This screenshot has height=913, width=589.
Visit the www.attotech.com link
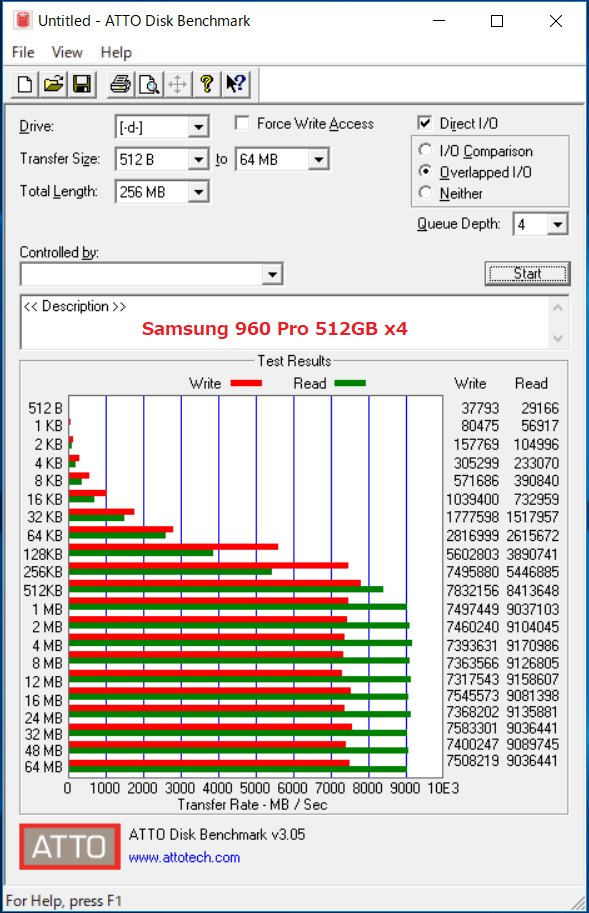coord(184,857)
